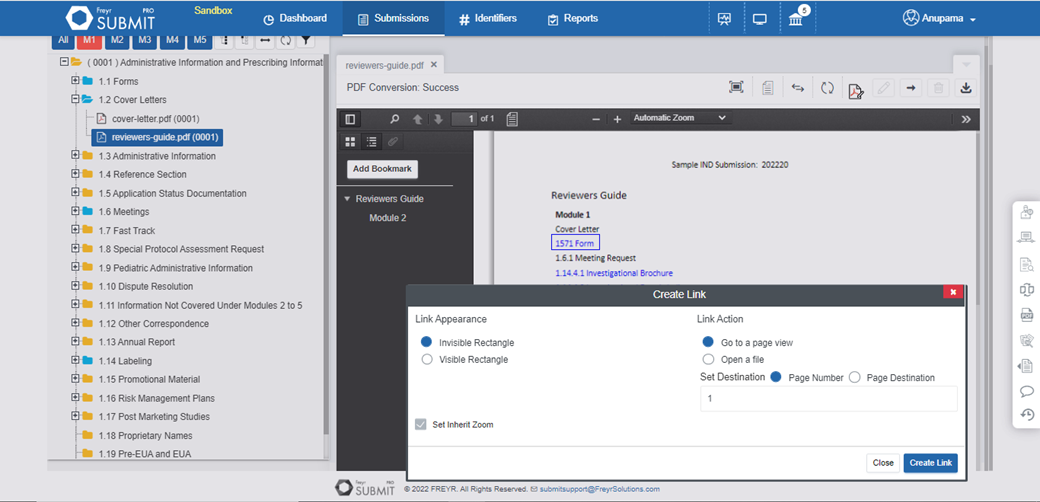Toggle the PDF viewer sidebar
This screenshot has width=1040, height=502.
[x=350, y=119]
